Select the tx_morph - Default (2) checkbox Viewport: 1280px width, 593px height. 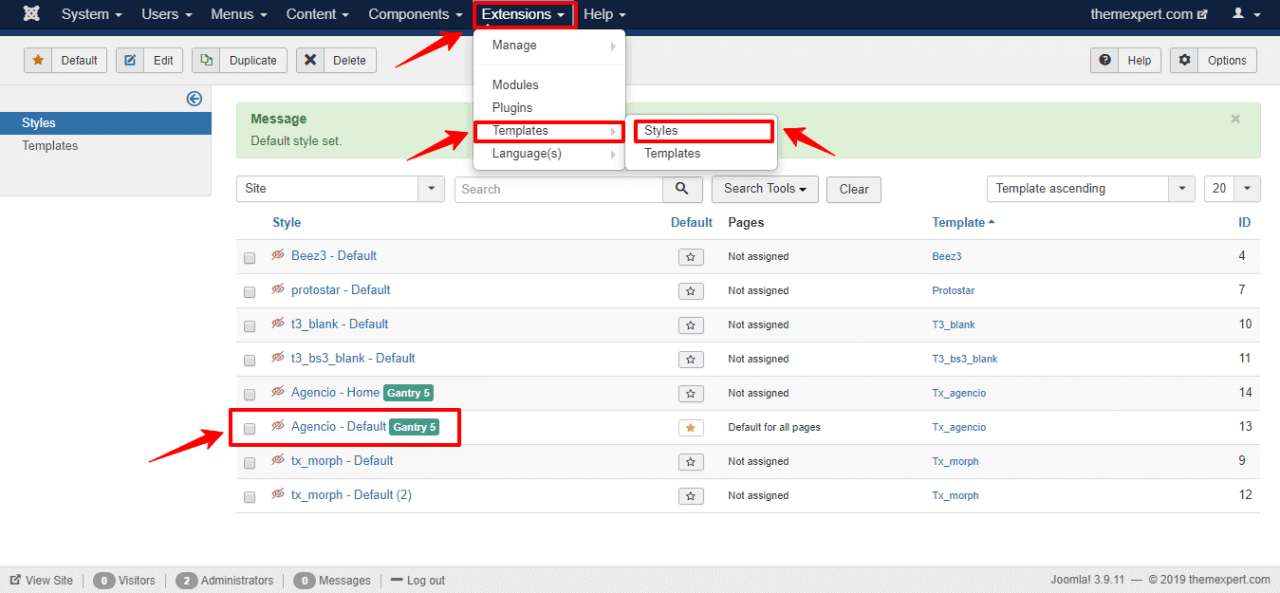tap(250, 497)
